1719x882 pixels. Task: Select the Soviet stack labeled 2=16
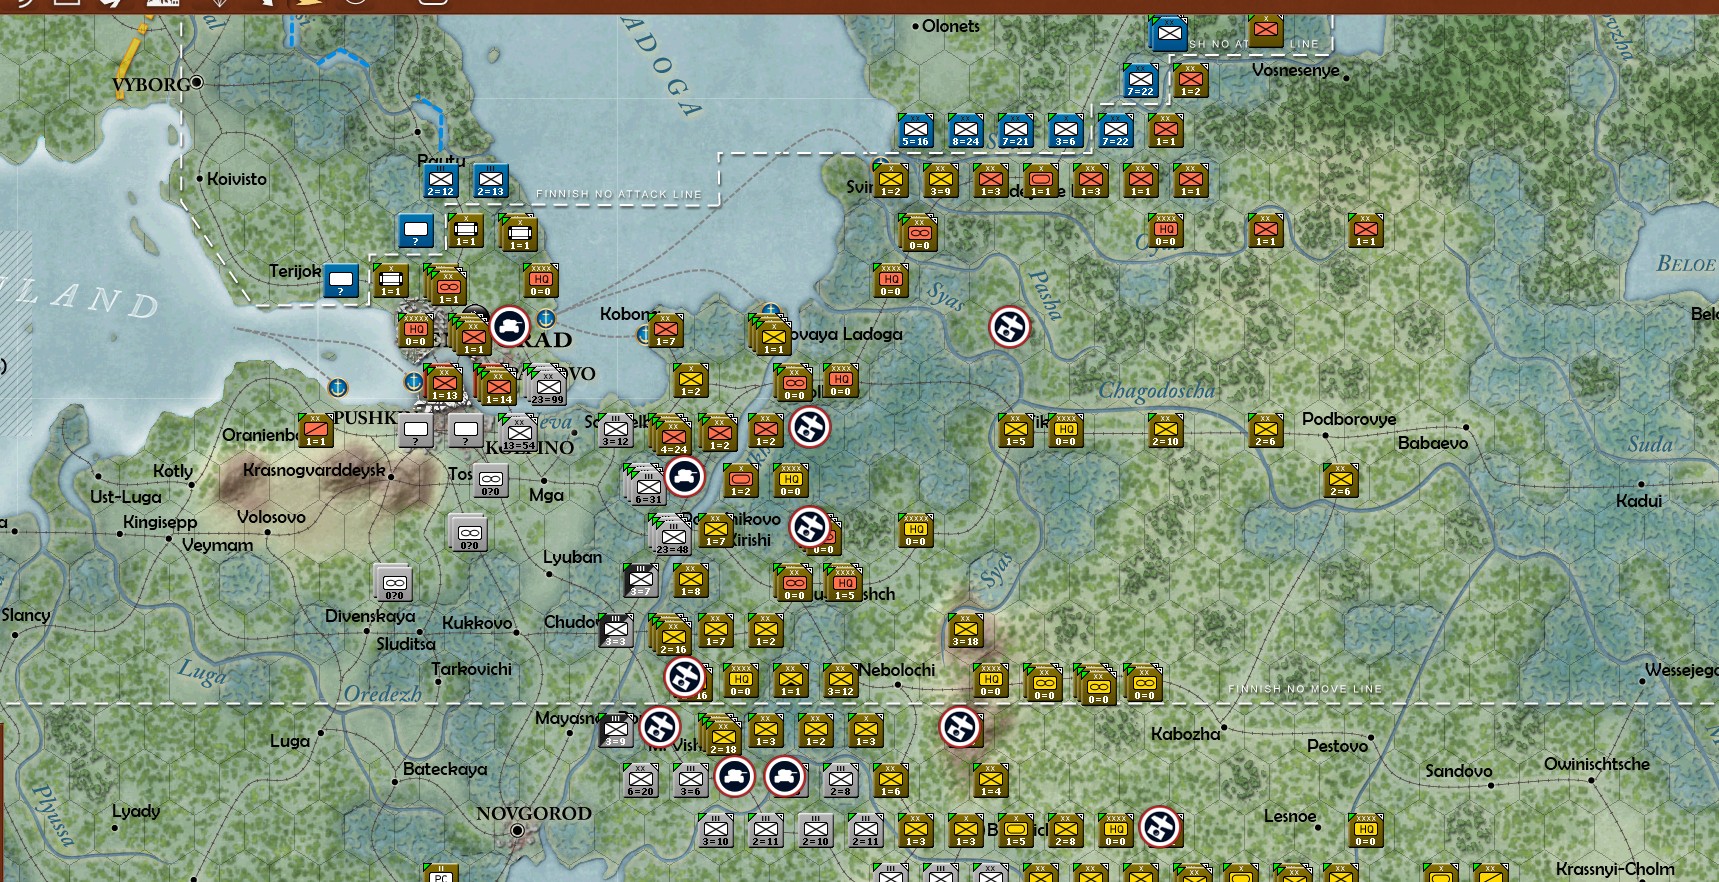pyautogui.click(x=672, y=636)
